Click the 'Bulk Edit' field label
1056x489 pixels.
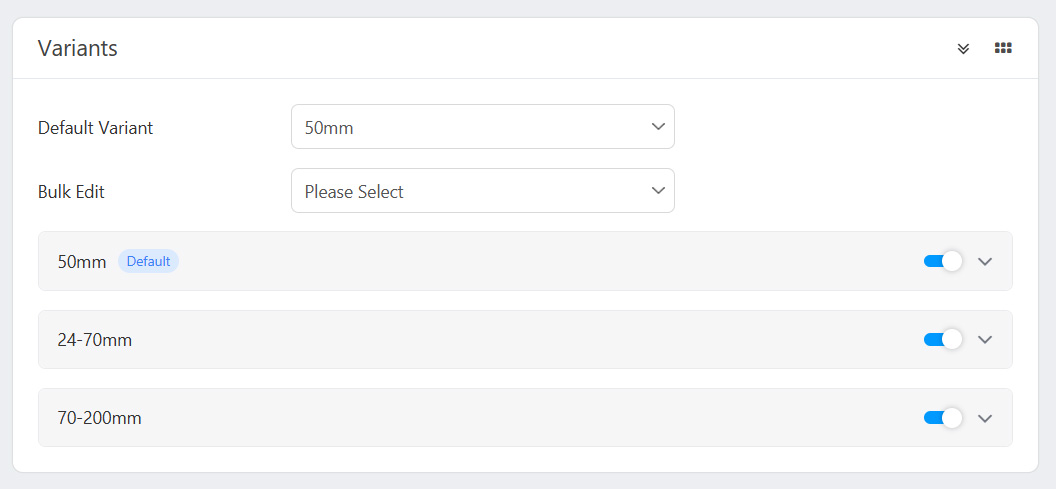point(71,191)
